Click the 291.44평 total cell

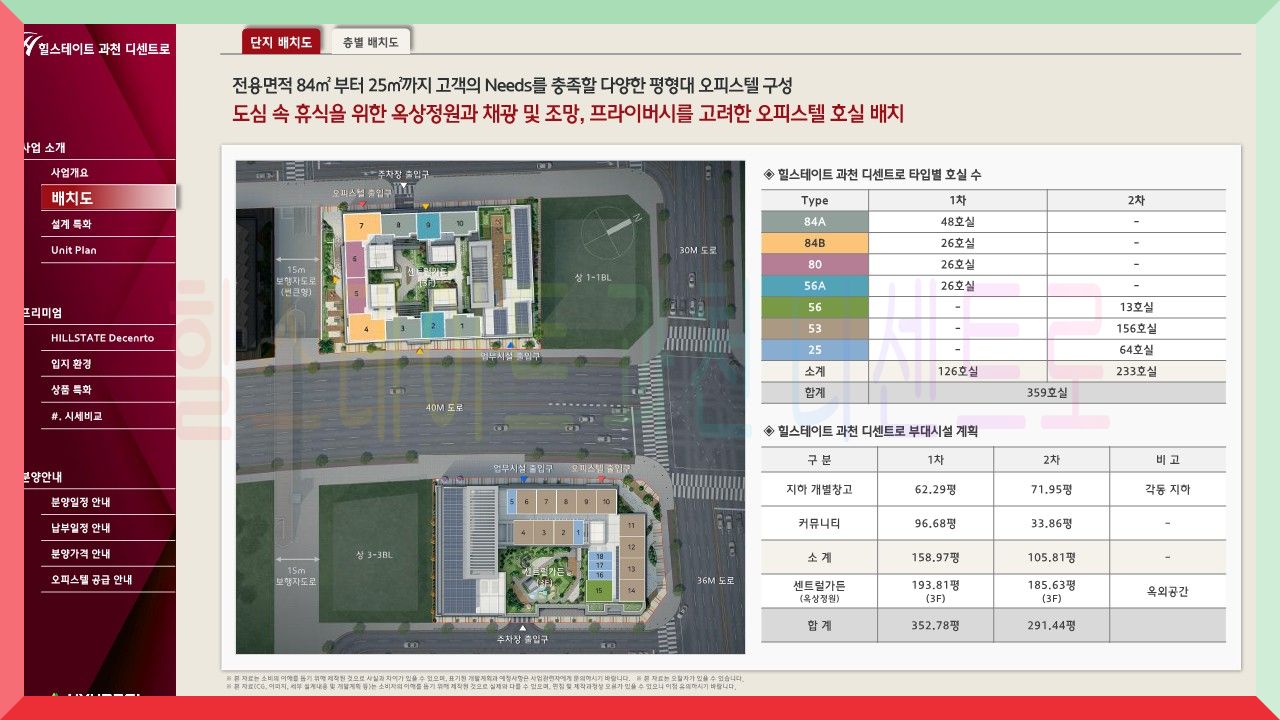pyautogui.click(x=1051, y=625)
